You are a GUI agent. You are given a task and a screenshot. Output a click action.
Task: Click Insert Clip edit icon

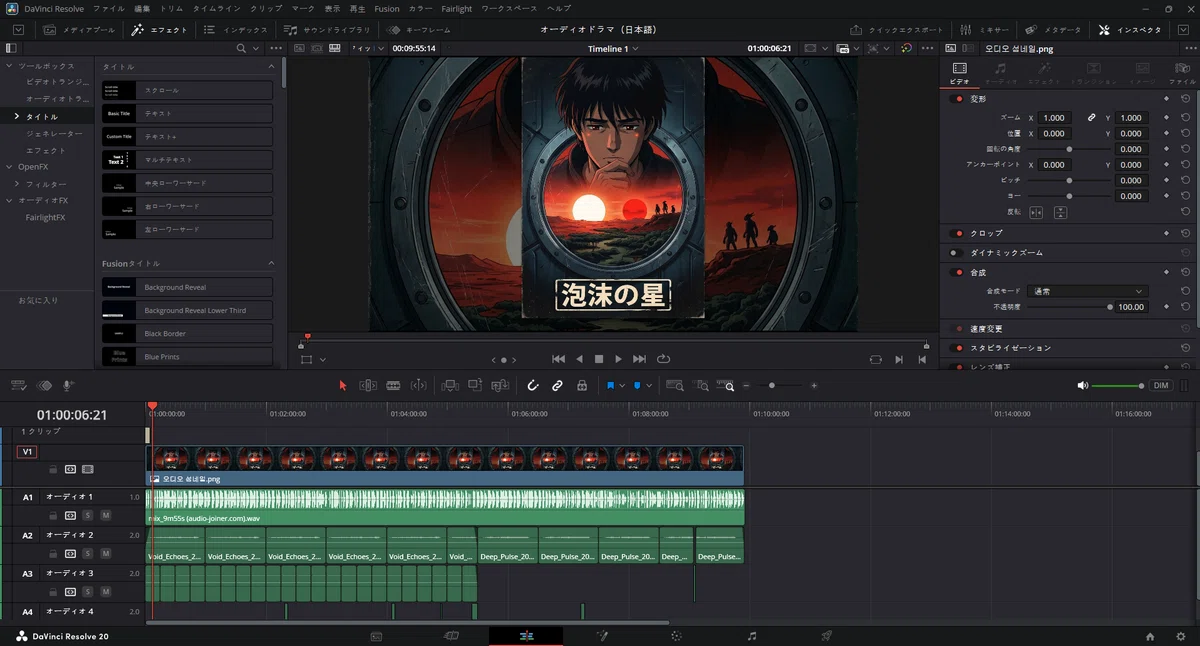[449, 385]
